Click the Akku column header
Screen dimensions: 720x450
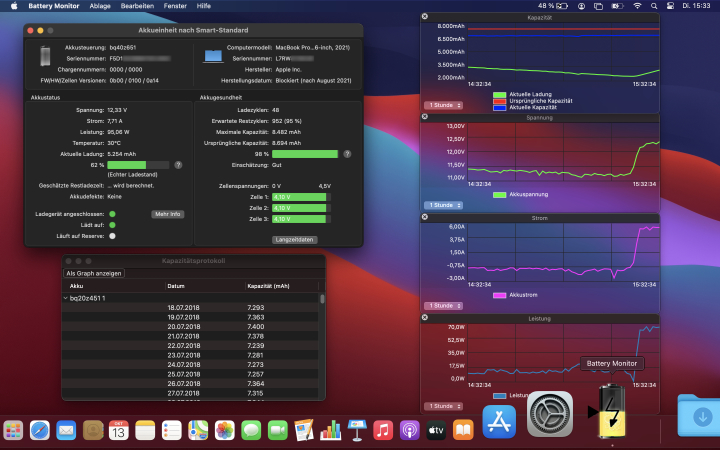pos(113,286)
